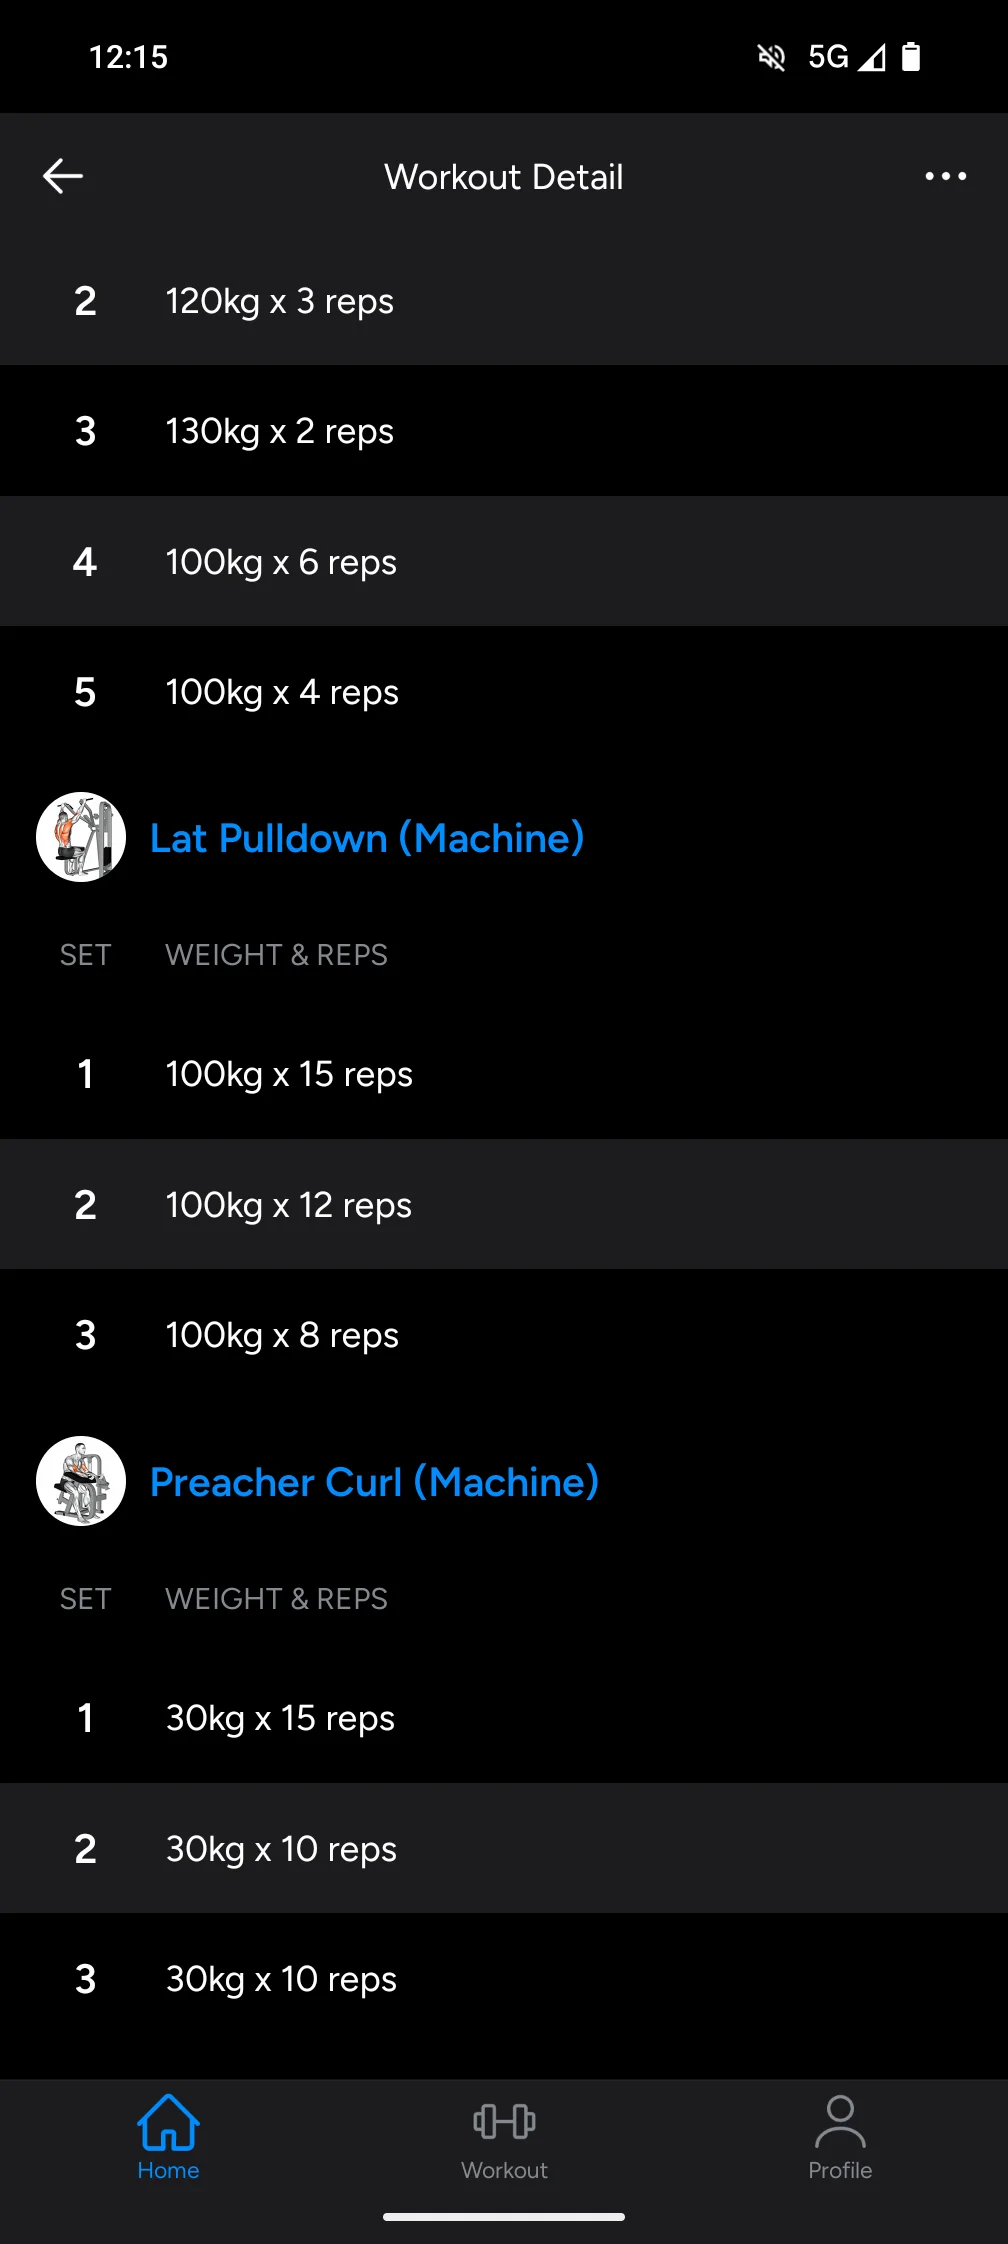Open the Lat Pulldown (Machine) link
The width and height of the screenshot is (1008, 2244).
[x=367, y=838]
